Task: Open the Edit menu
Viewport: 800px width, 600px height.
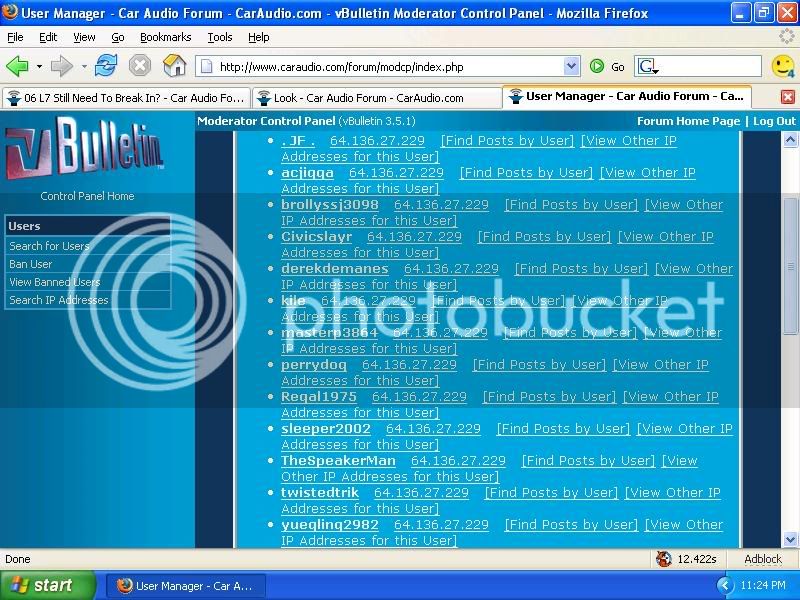Action: [48, 37]
